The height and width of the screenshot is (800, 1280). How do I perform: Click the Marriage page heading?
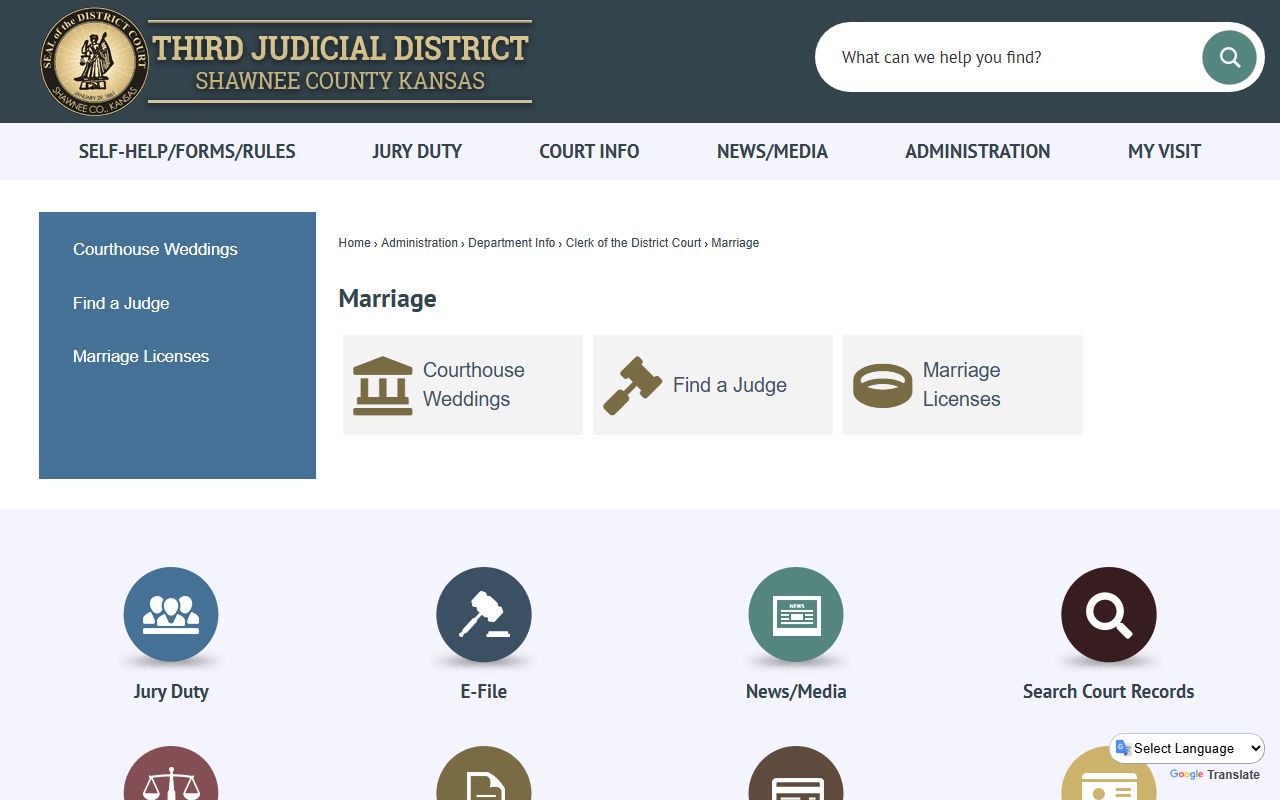[387, 298]
